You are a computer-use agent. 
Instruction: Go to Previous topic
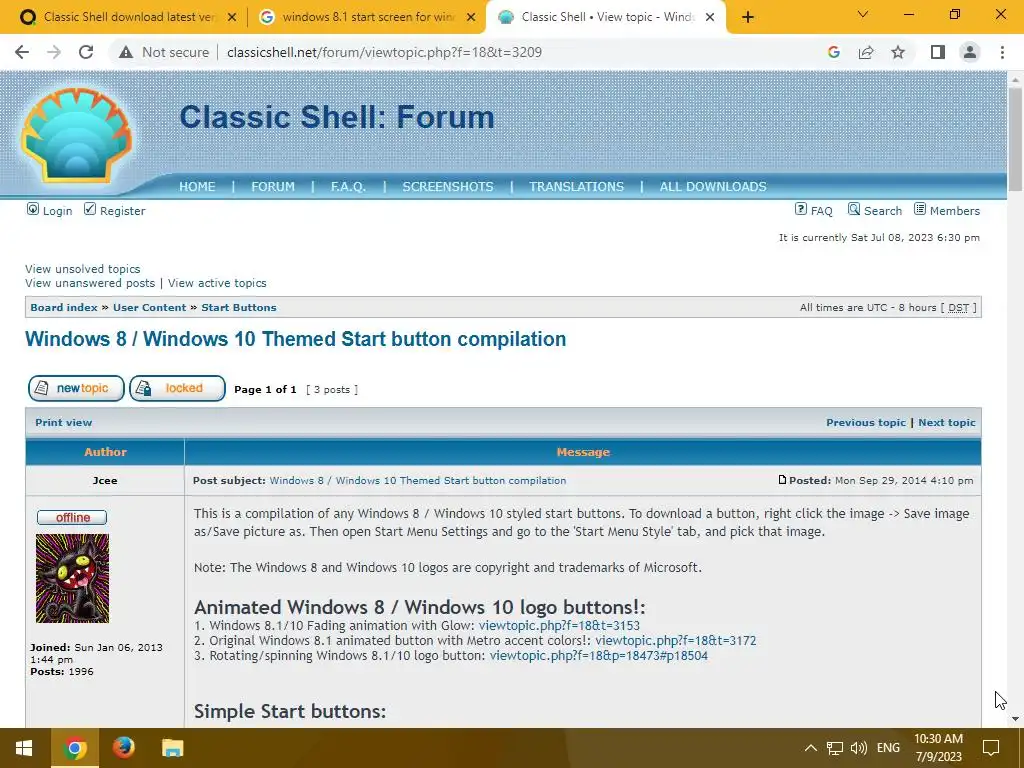[866, 423]
